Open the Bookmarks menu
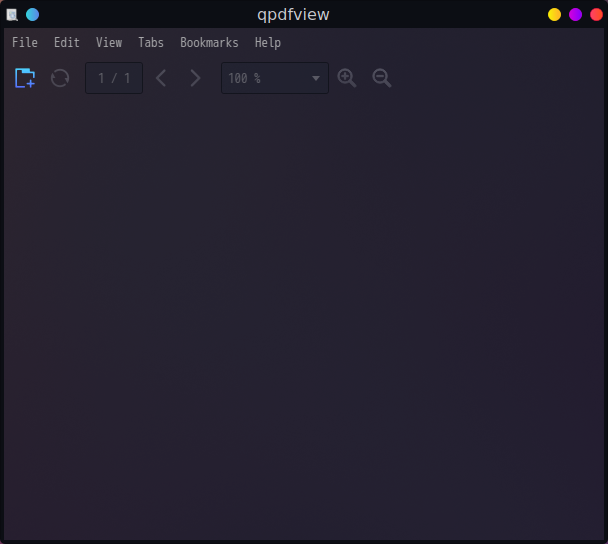Viewport: 608px width, 544px height. [x=209, y=42]
